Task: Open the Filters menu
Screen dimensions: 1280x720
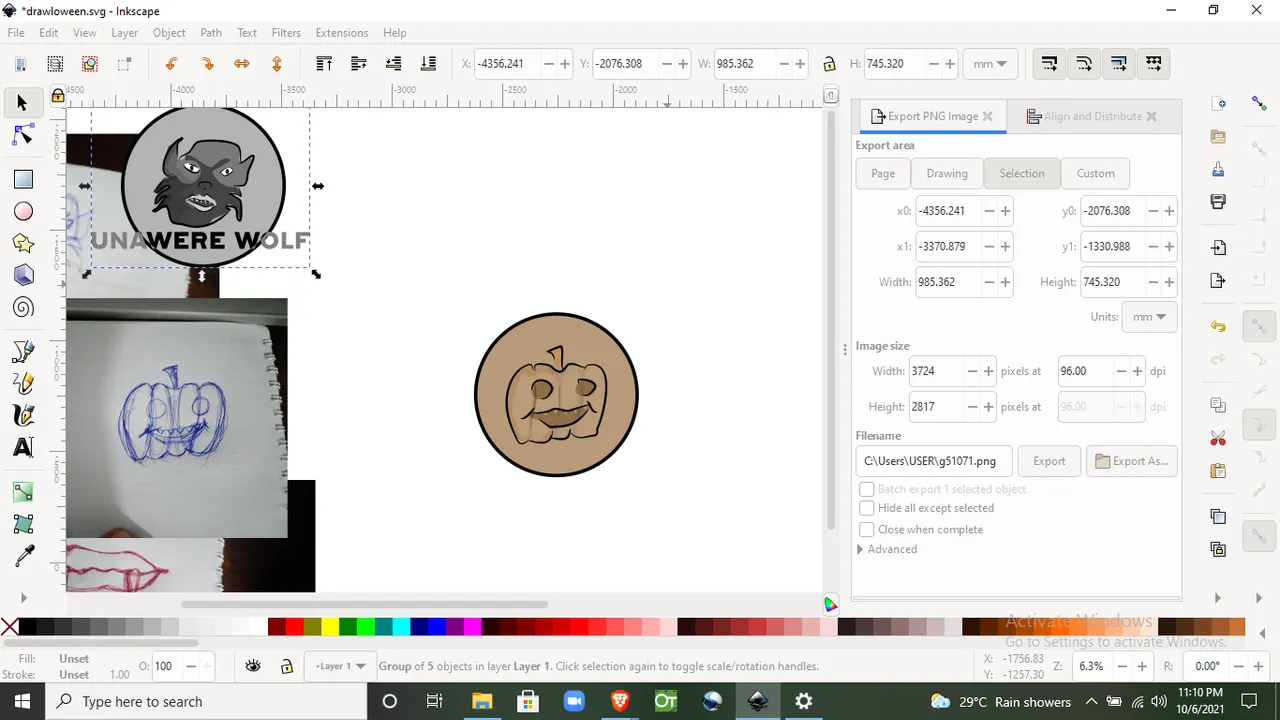Action: (286, 32)
